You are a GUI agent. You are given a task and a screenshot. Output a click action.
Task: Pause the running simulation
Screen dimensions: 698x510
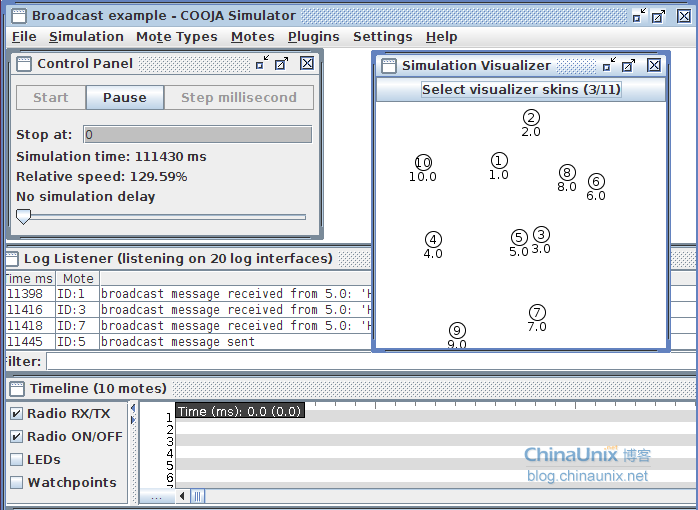[125, 98]
